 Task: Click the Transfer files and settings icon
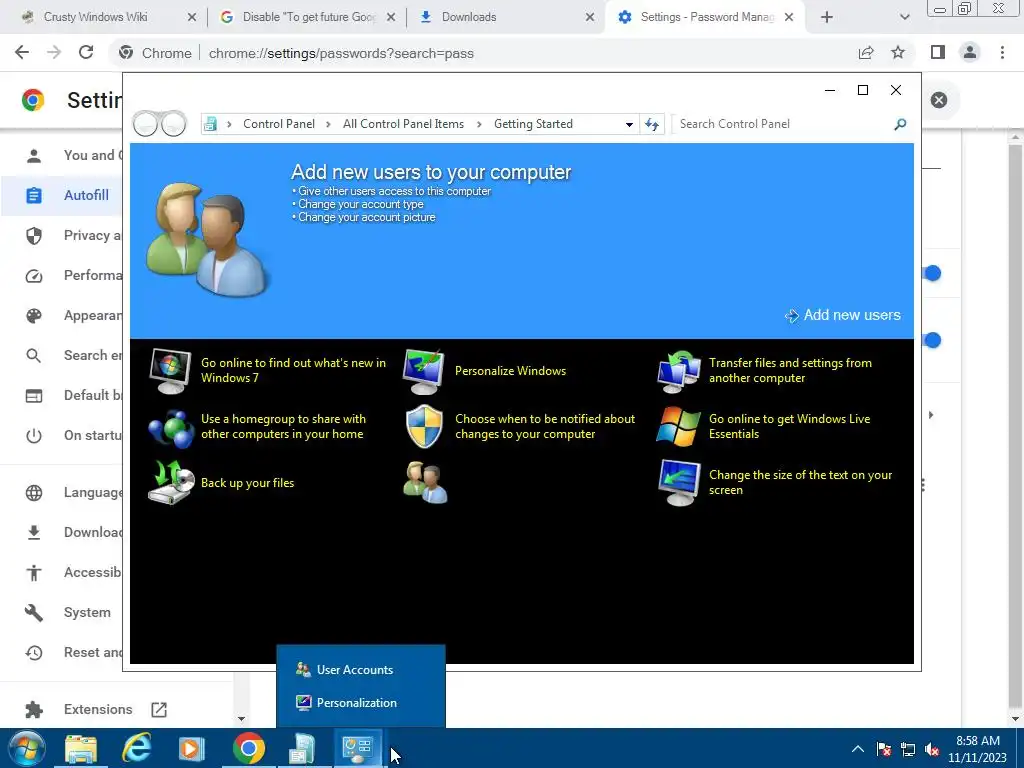point(679,371)
